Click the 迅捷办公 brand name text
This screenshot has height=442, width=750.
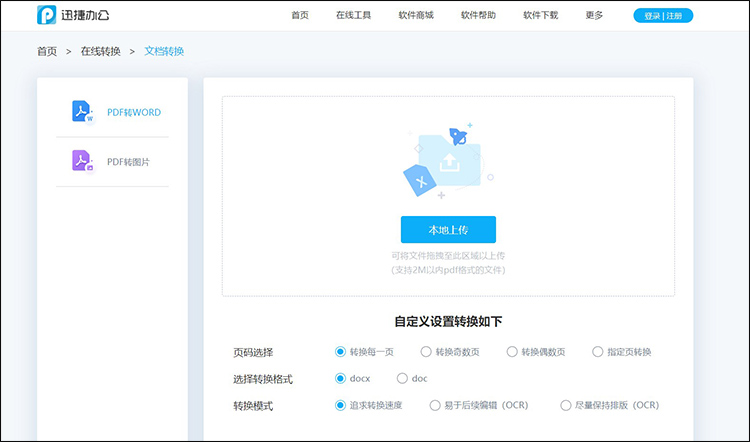point(85,15)
